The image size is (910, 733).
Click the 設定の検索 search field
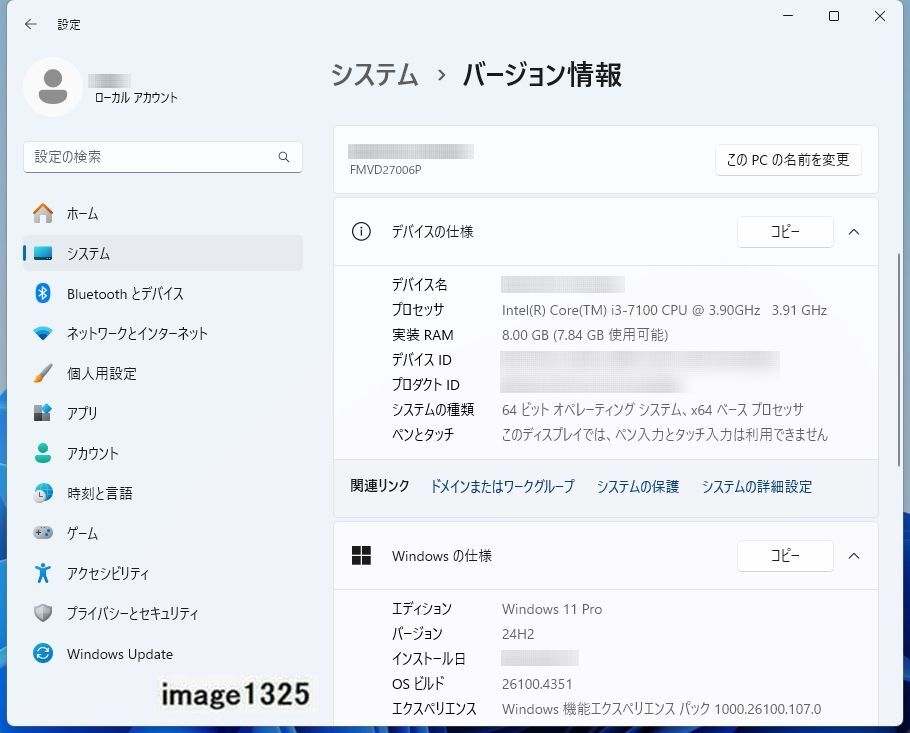pos(162,157)
